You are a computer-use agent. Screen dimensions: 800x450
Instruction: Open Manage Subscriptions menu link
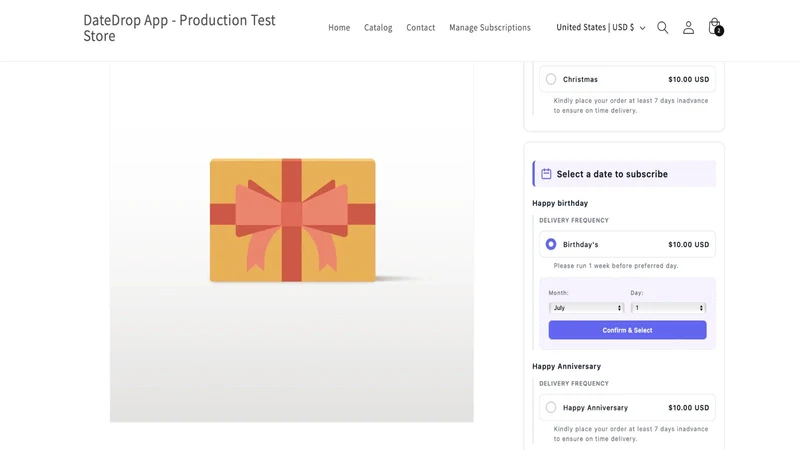coord(490,28)
